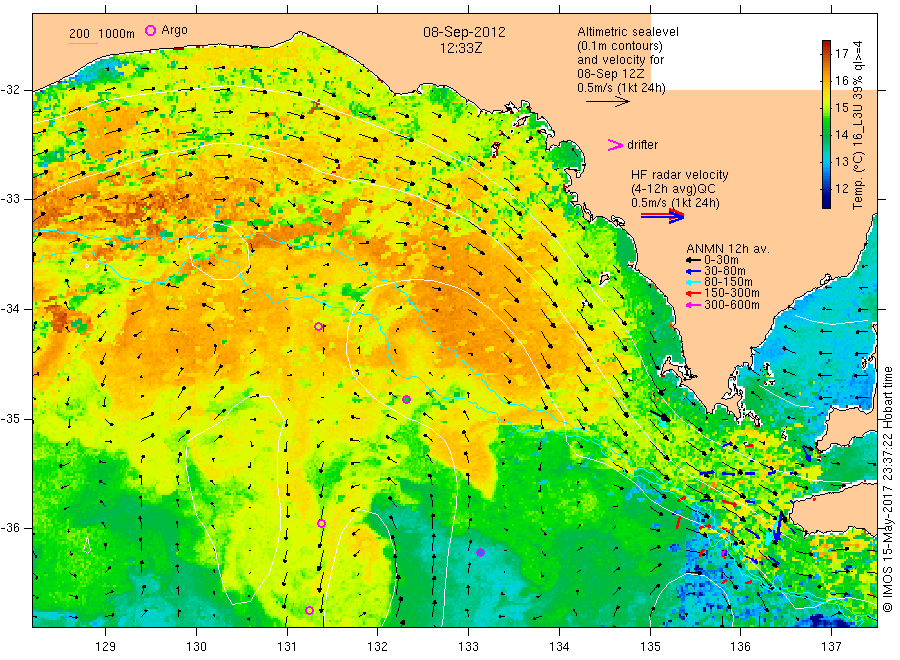Select the blue 30-80m arrow in ANMN legend

[693, 271]
